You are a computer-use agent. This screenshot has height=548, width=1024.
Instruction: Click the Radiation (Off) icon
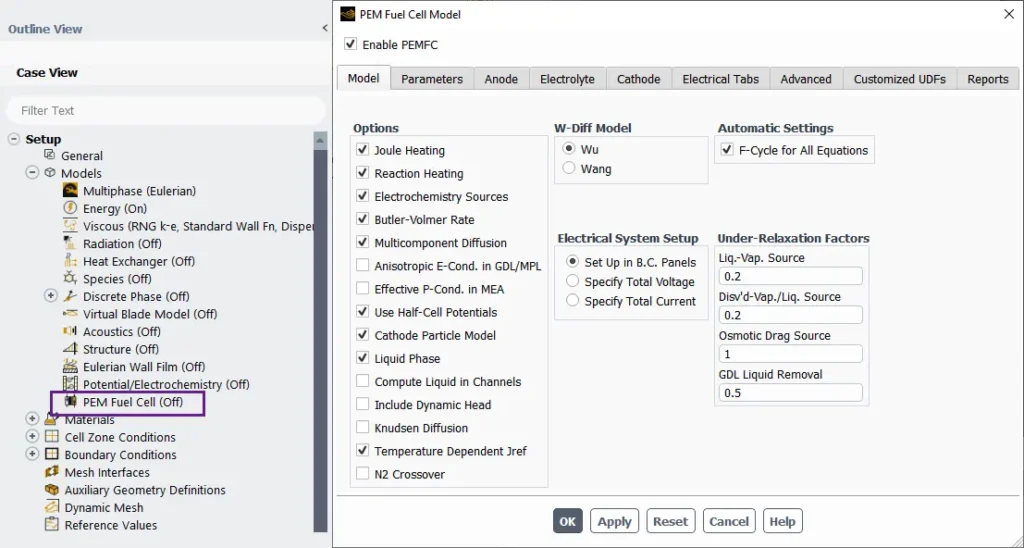tap(70, 243)
